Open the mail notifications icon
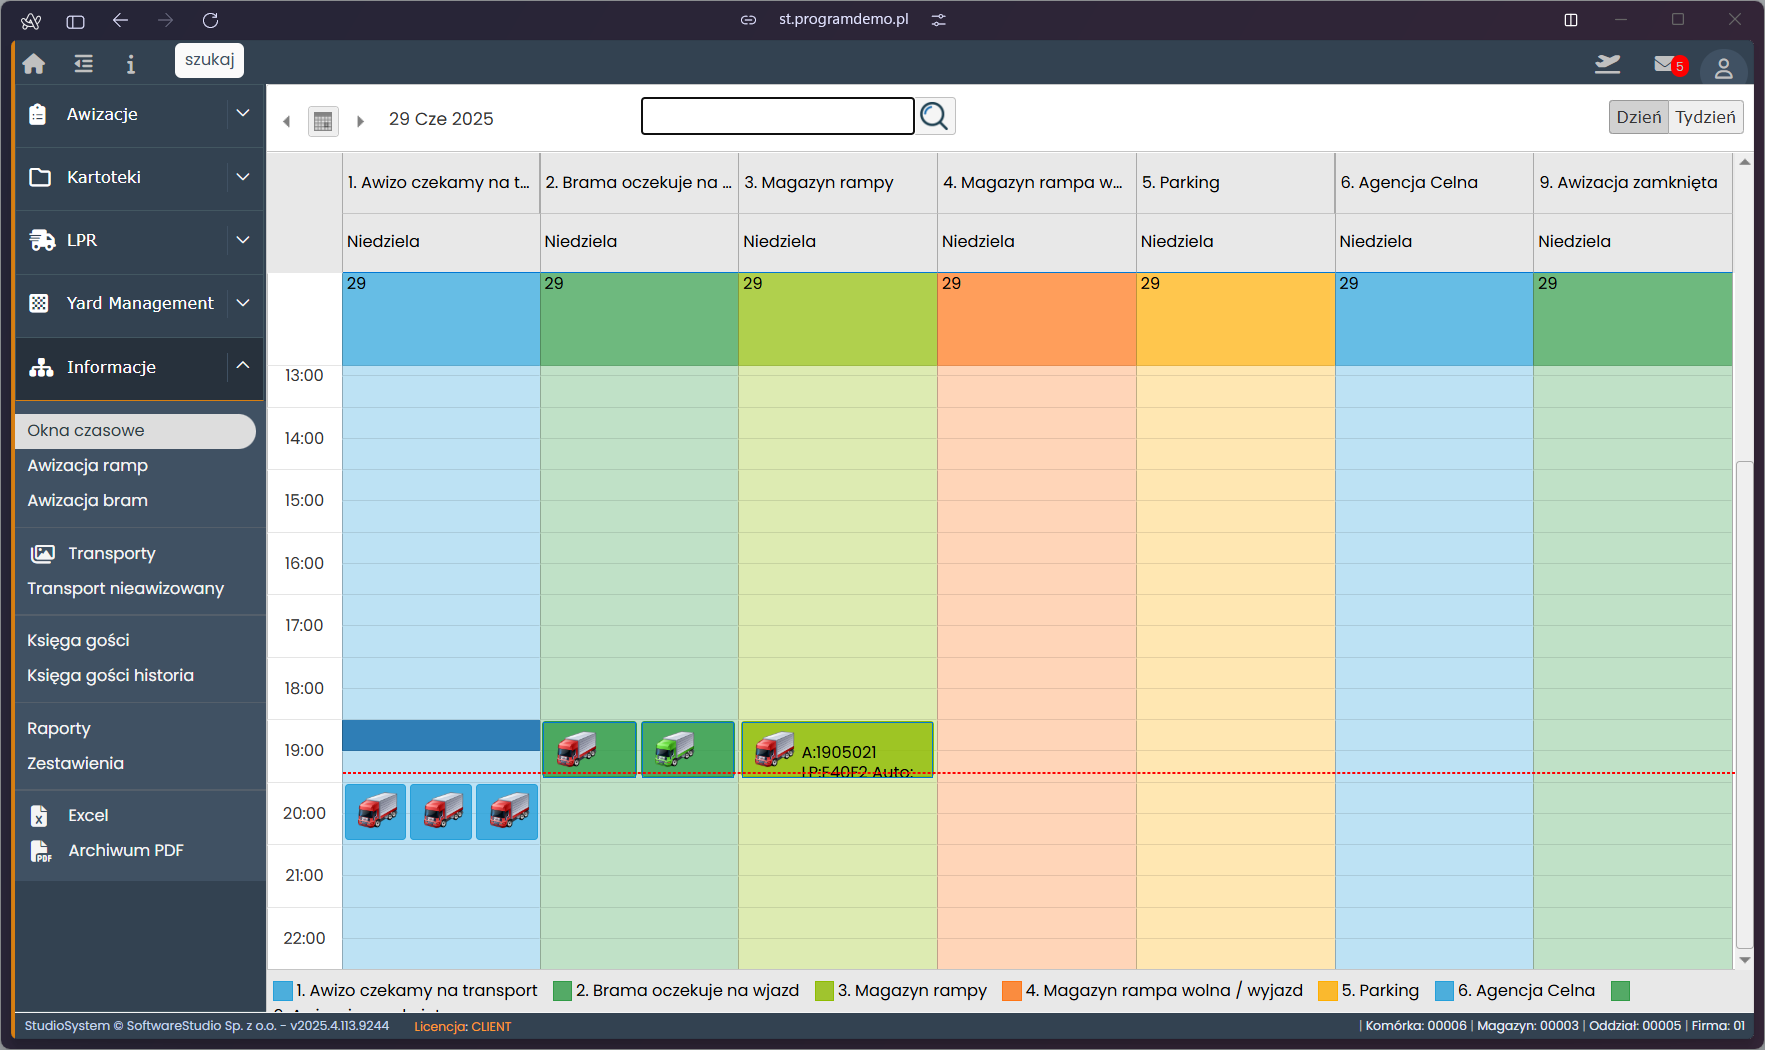 (x=1666, y=65)
